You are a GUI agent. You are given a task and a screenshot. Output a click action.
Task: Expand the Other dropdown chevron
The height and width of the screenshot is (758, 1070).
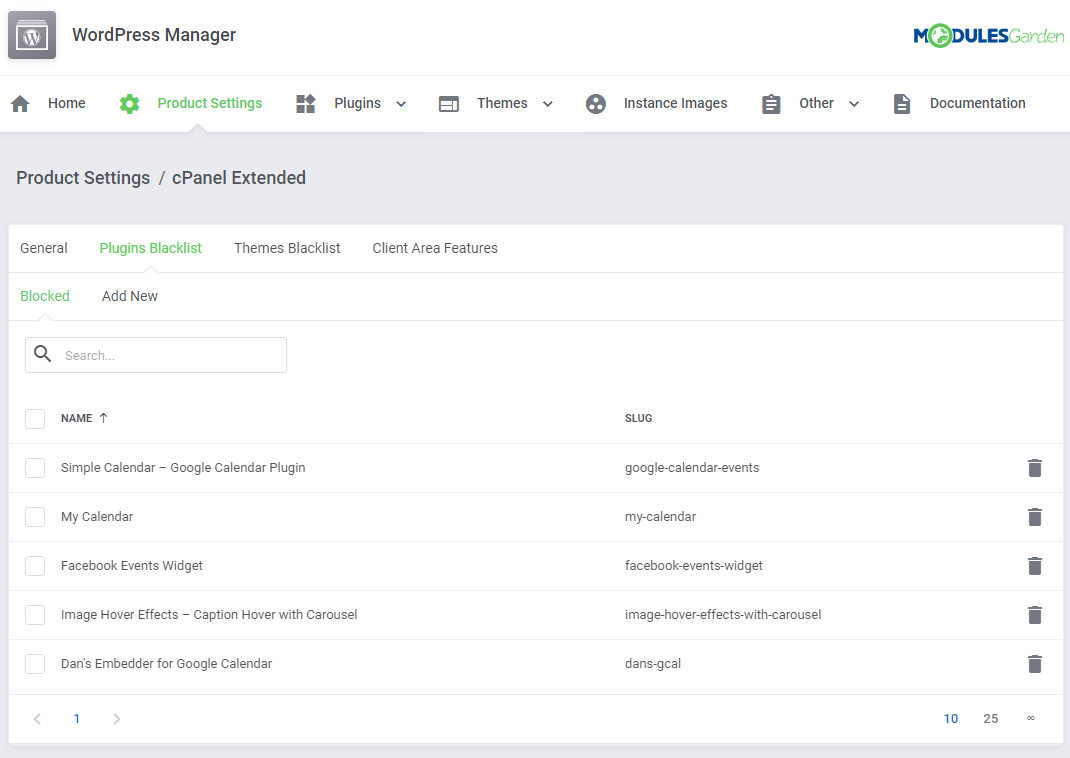[x=854, y=104]
